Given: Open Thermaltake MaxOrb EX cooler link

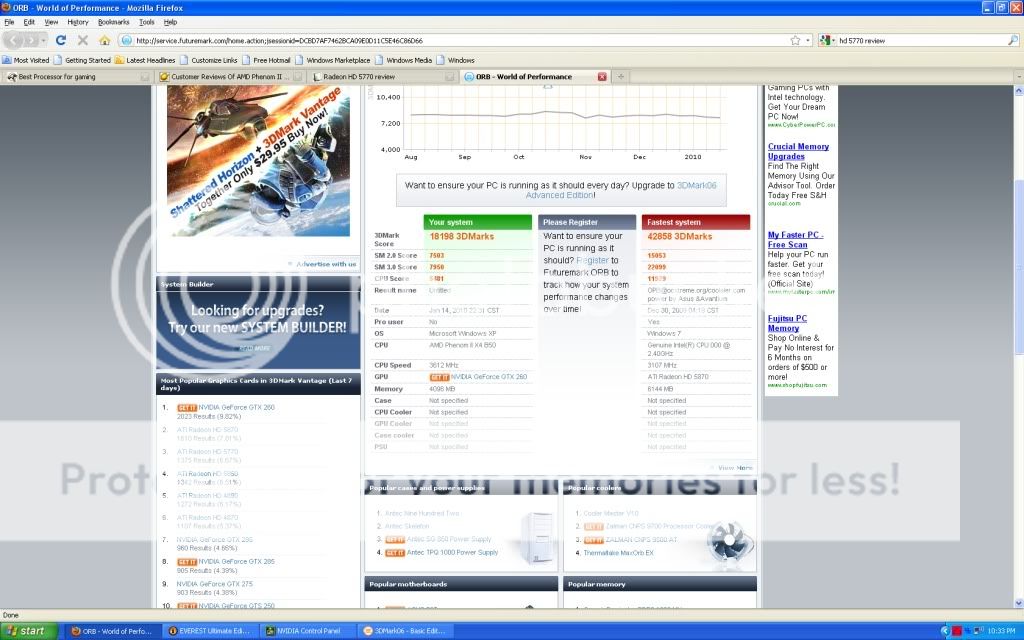Looking at the screenshot, I should coord(618,553).
